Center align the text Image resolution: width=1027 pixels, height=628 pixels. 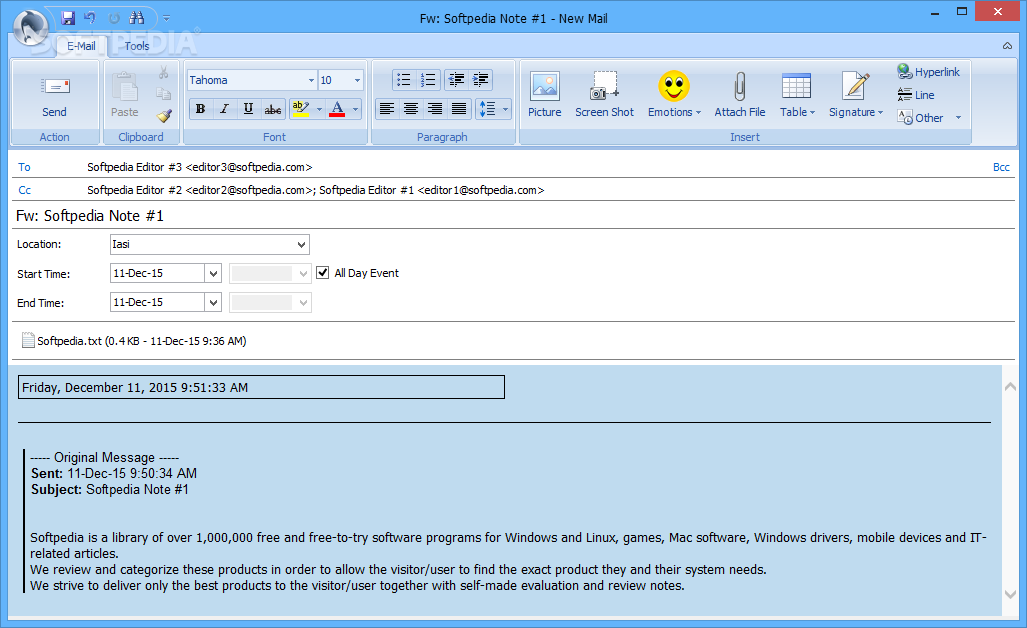click(411, 109)
